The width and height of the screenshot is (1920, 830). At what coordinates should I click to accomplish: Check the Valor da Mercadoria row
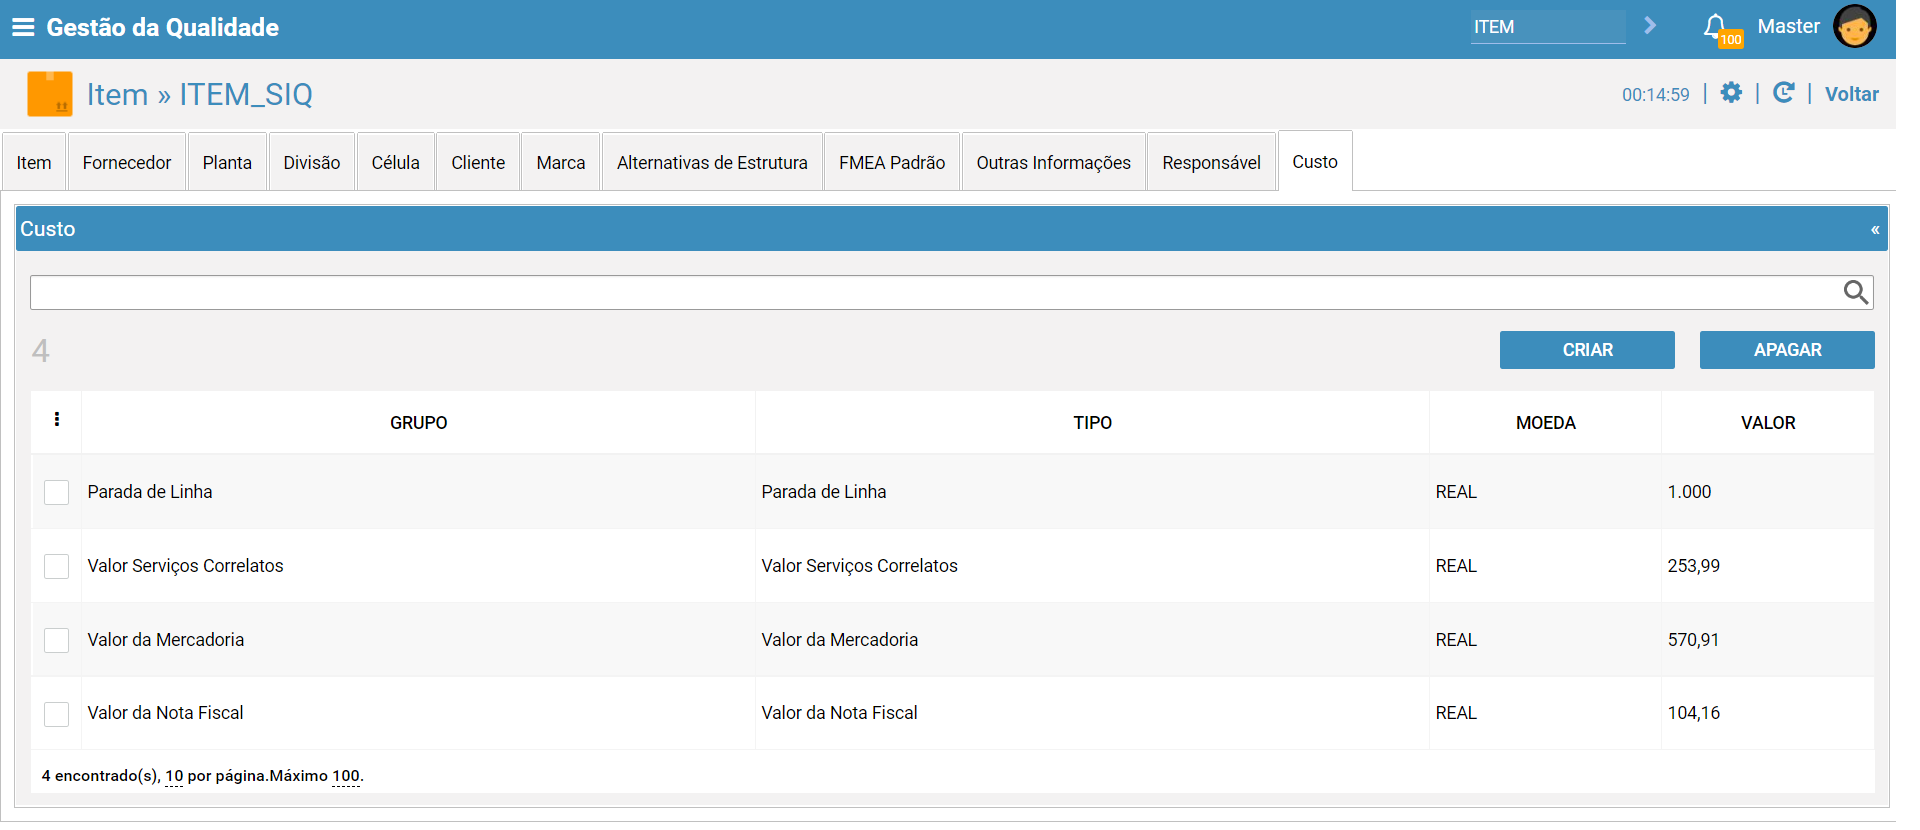(57, 640)
